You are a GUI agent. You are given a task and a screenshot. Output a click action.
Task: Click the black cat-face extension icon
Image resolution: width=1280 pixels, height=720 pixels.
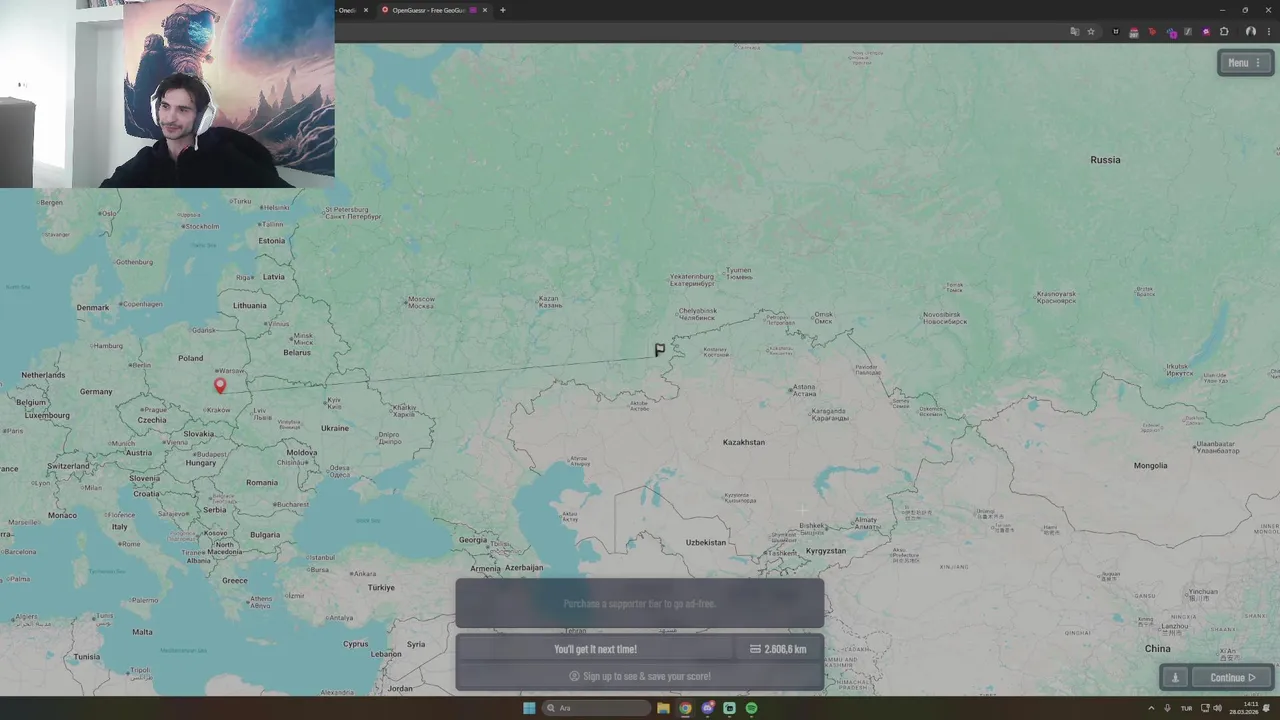1116,32
